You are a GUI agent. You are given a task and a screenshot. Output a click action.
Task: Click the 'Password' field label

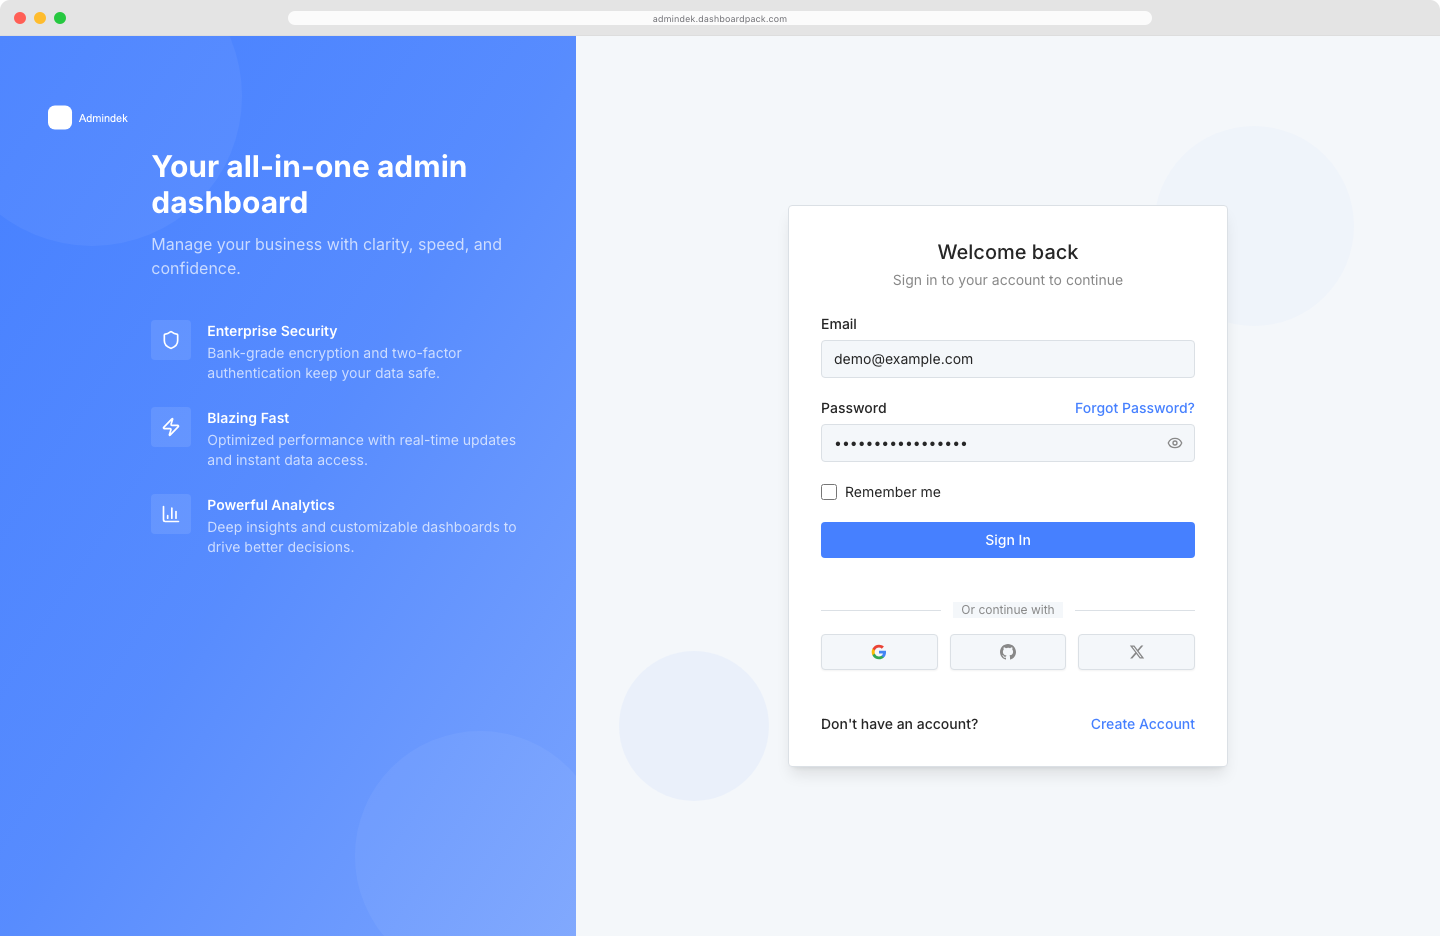(x=854, y=408)
